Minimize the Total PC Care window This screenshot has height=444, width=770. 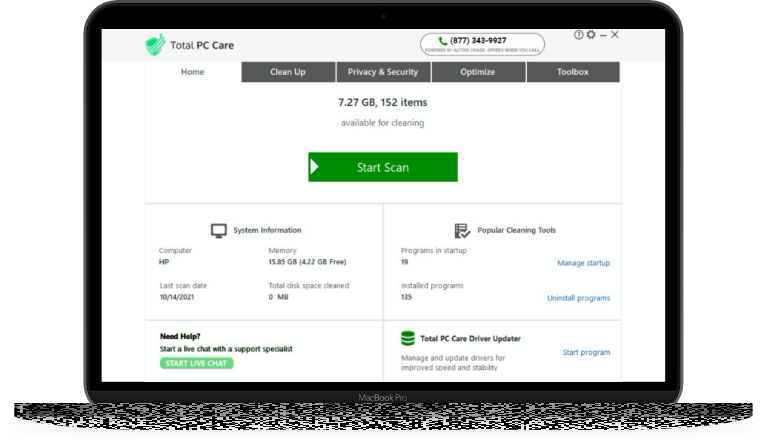click(x=602, y=36)
